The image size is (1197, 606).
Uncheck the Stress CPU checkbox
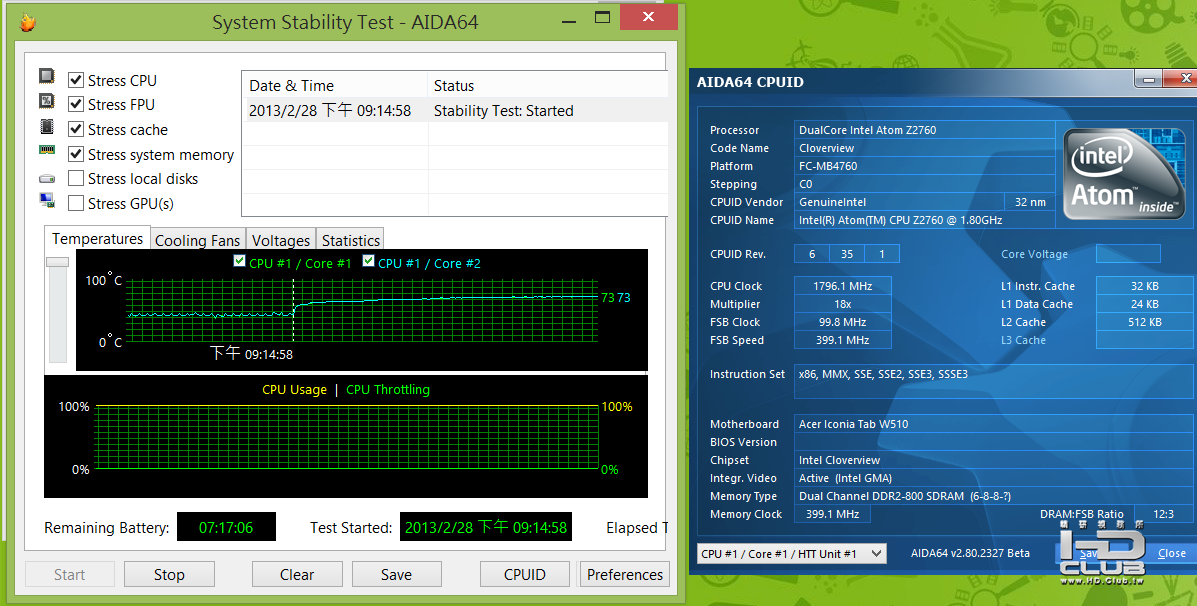point(76,80)
